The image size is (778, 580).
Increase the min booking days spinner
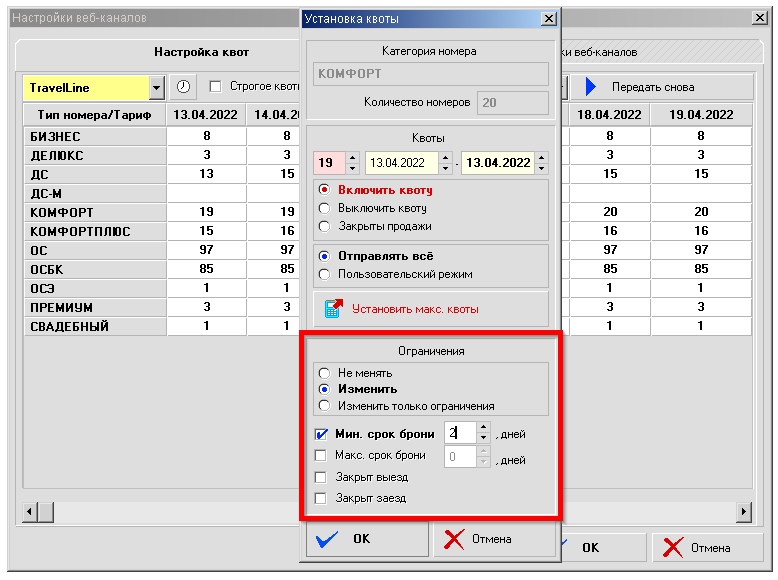(x=484, y=429)
